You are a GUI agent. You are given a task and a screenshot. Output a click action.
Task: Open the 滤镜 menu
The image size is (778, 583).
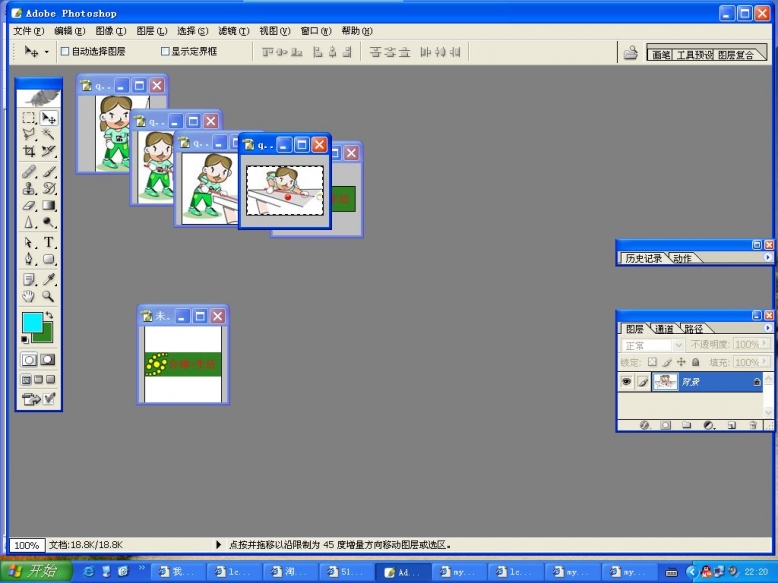click(234, 31)
